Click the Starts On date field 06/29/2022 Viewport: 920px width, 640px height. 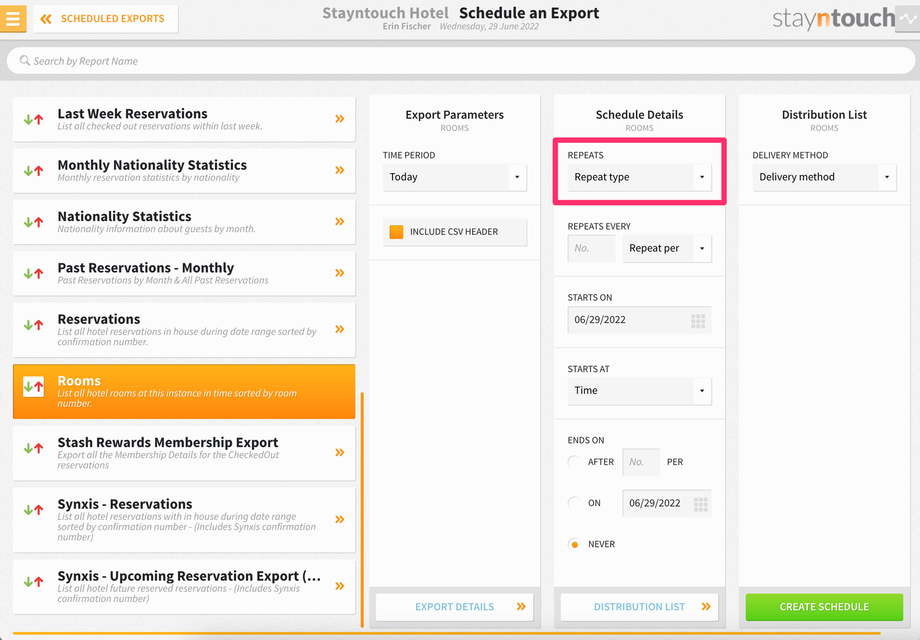pos(640,320)
